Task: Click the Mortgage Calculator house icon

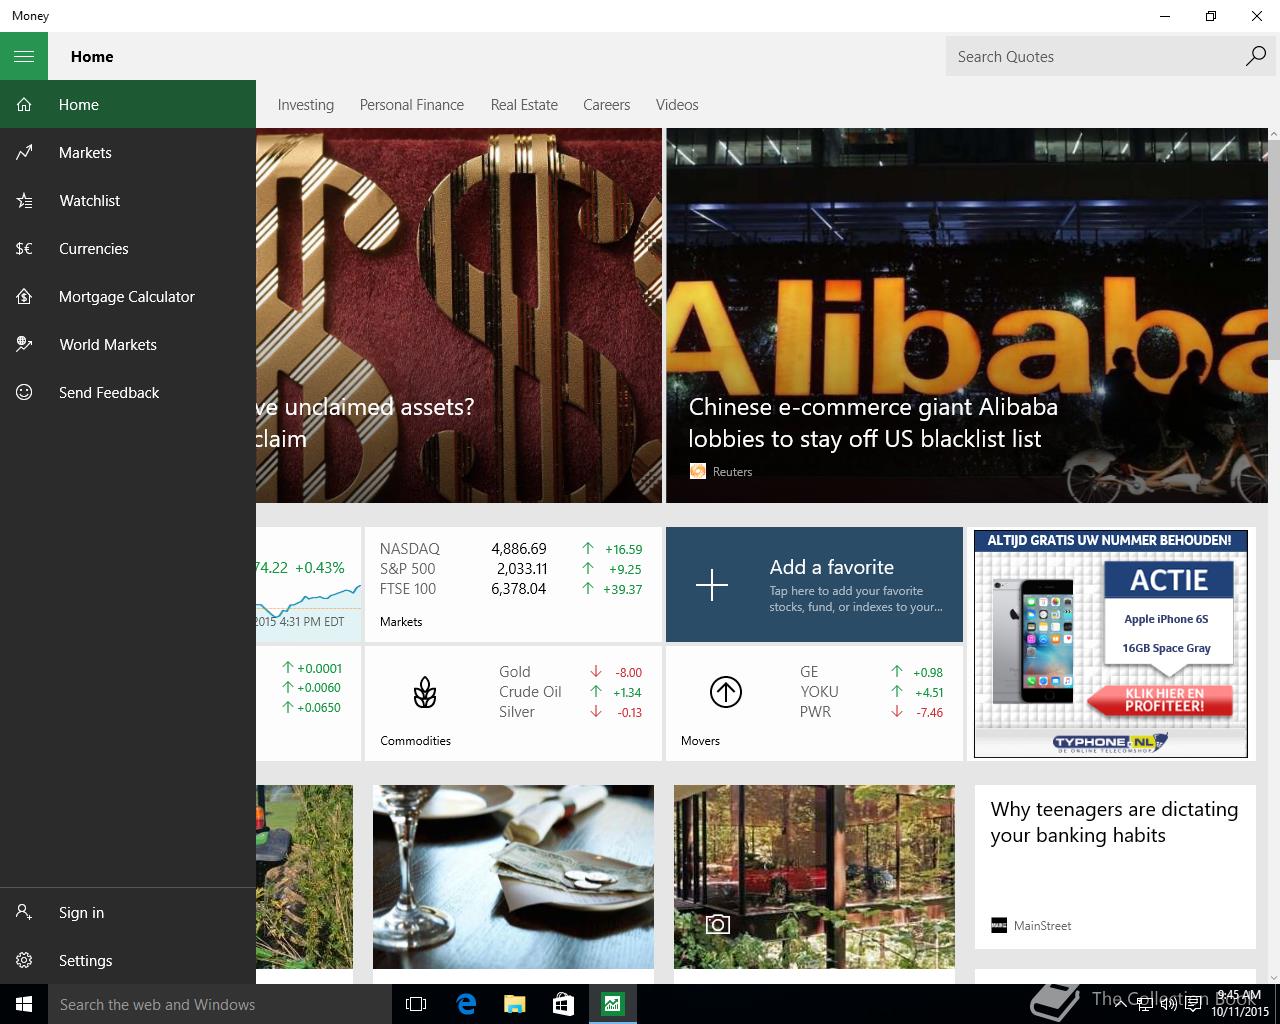Action: [x=24, y=296]
